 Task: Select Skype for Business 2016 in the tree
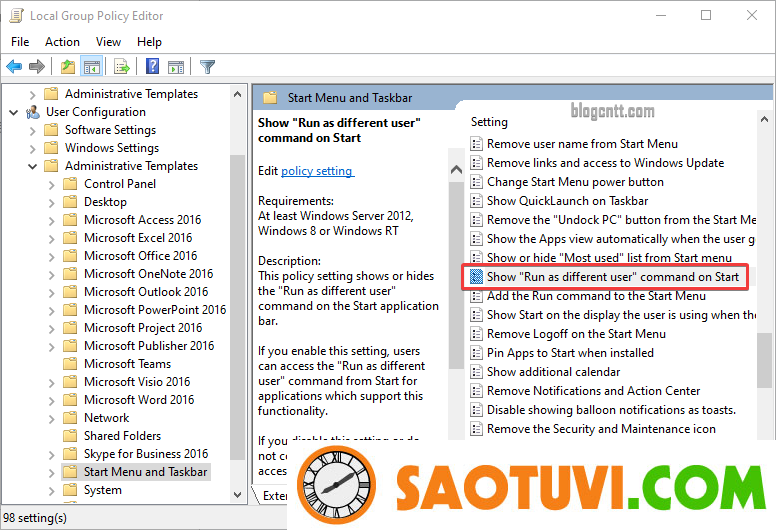(146, 454)
